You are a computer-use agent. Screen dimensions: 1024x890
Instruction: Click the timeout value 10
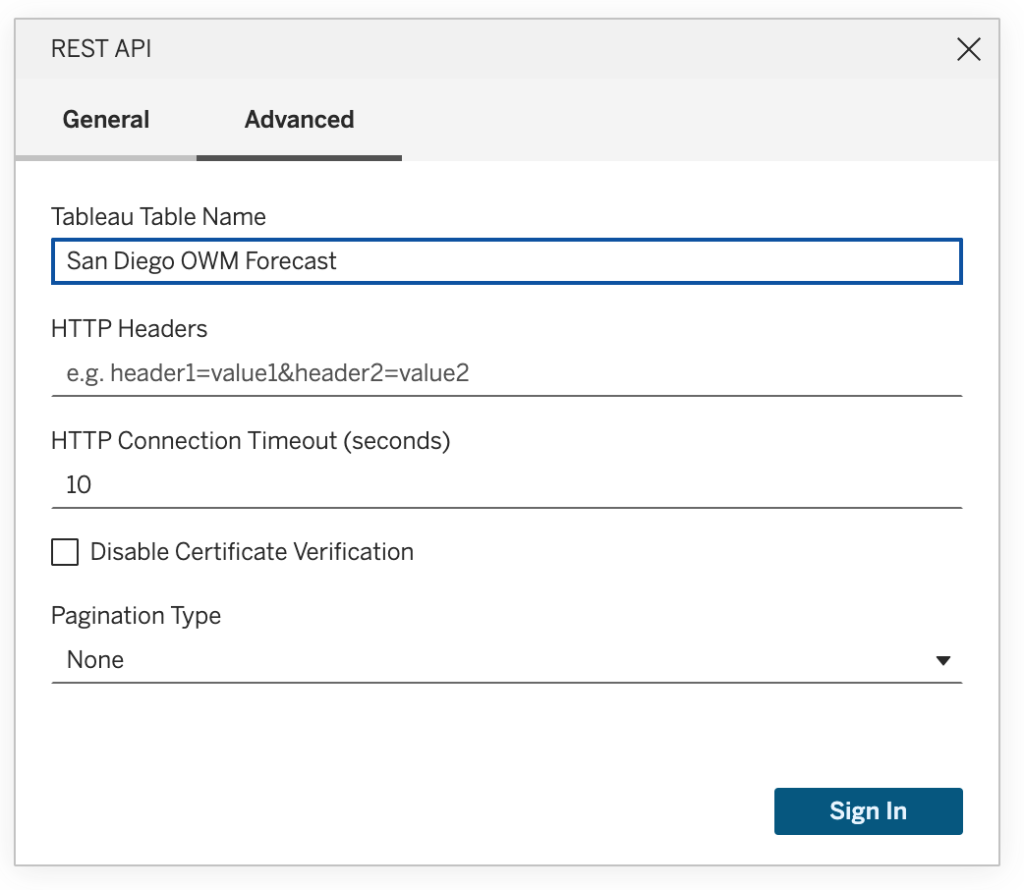pos(79,486)
